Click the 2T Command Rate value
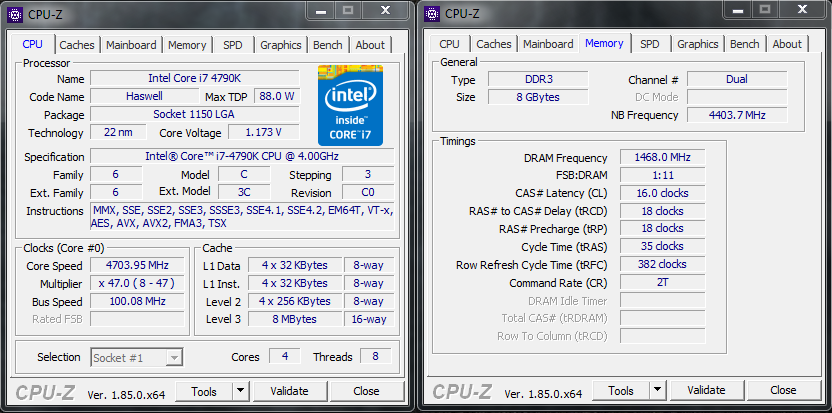Viewport: 832px width, 413px height. 662,282
